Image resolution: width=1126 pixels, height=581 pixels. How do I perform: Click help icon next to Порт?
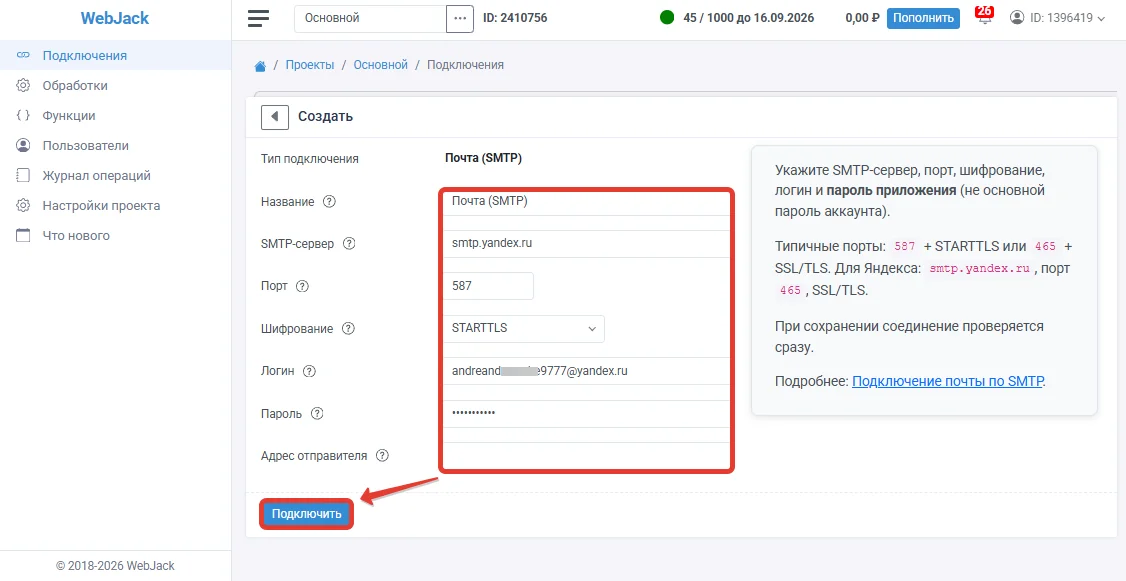coord(302,286)
